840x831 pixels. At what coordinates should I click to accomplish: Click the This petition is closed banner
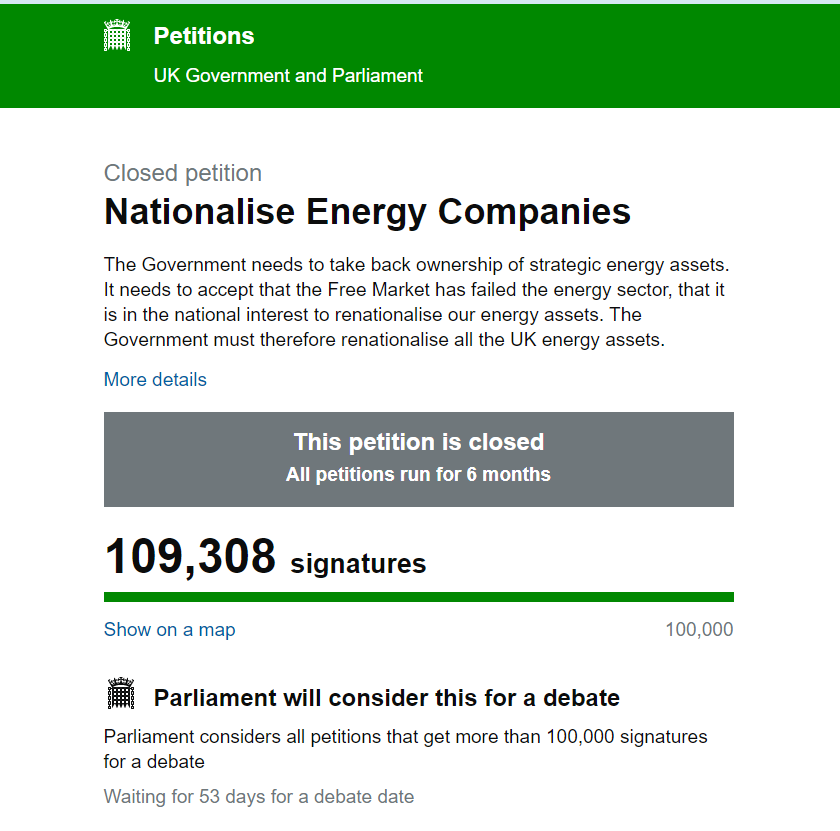click(x=419, y=442)
